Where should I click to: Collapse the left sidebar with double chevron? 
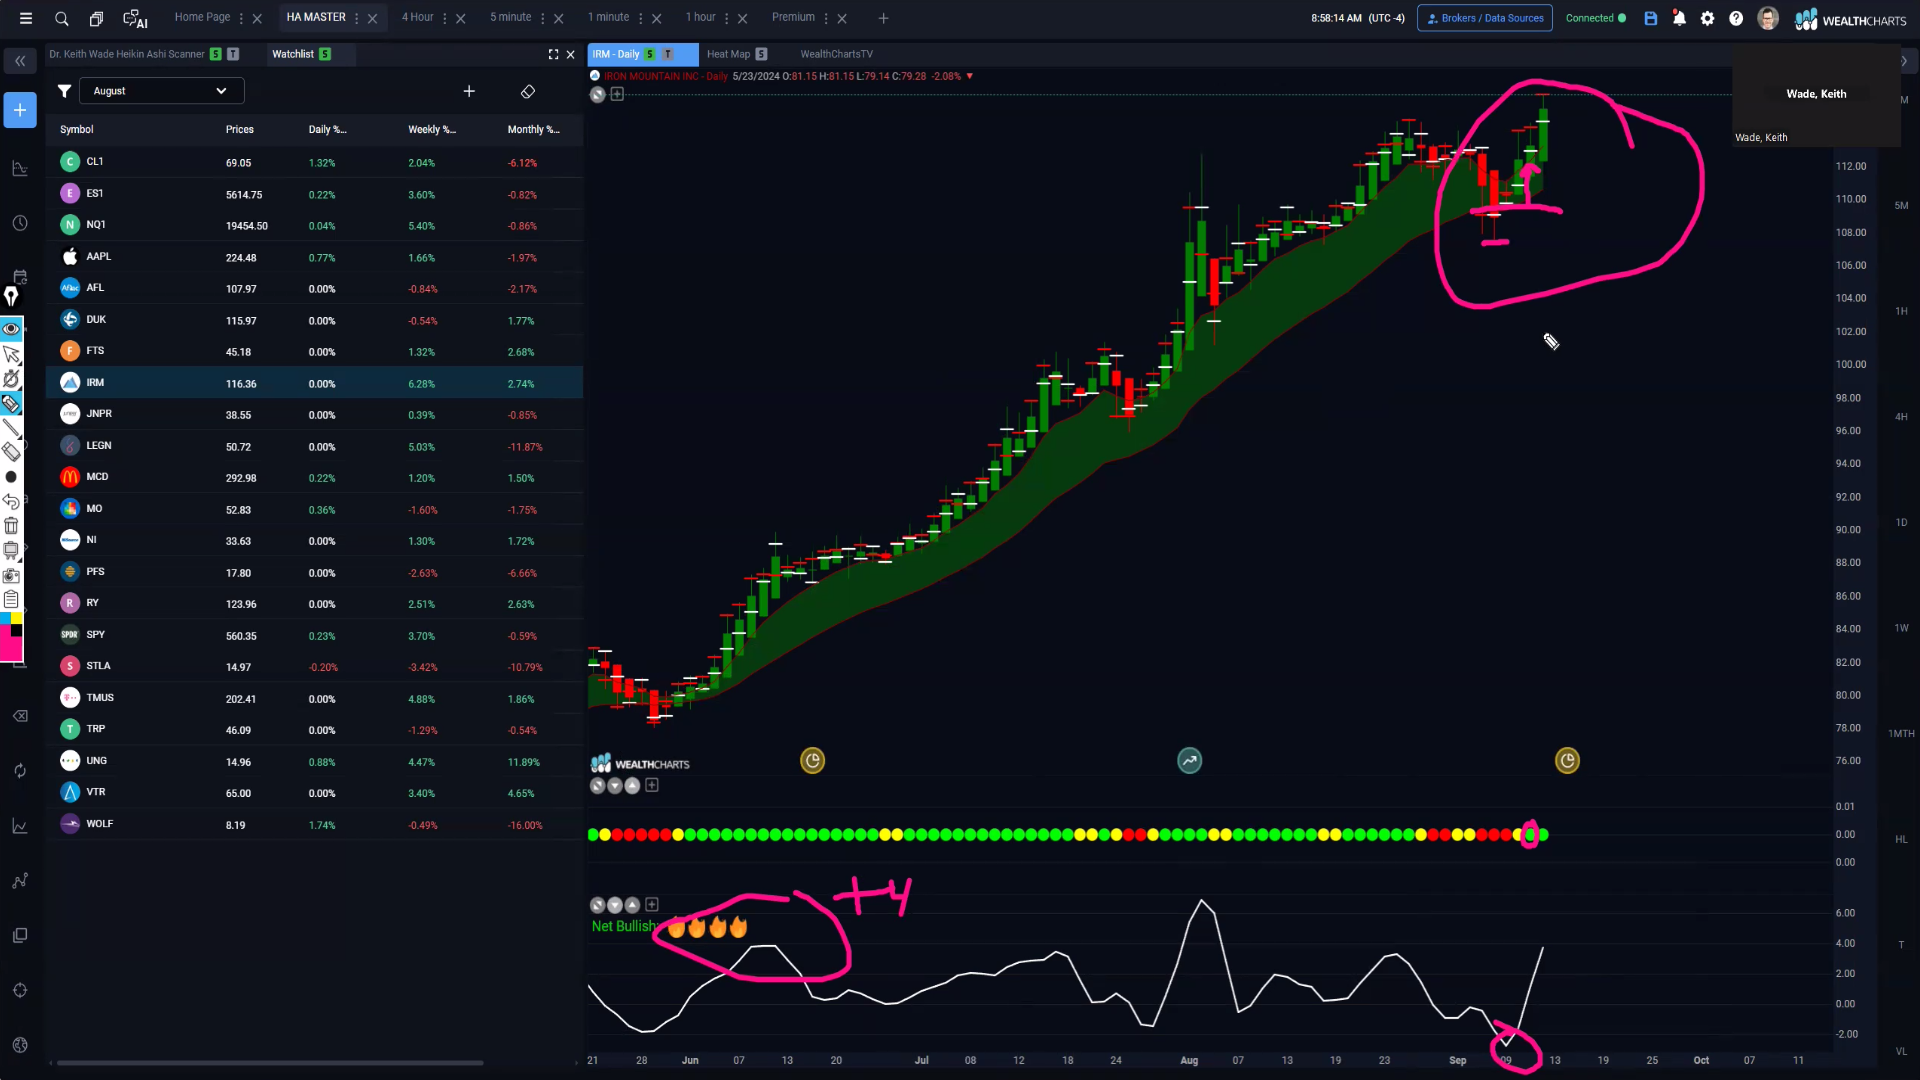pos(20,61)
